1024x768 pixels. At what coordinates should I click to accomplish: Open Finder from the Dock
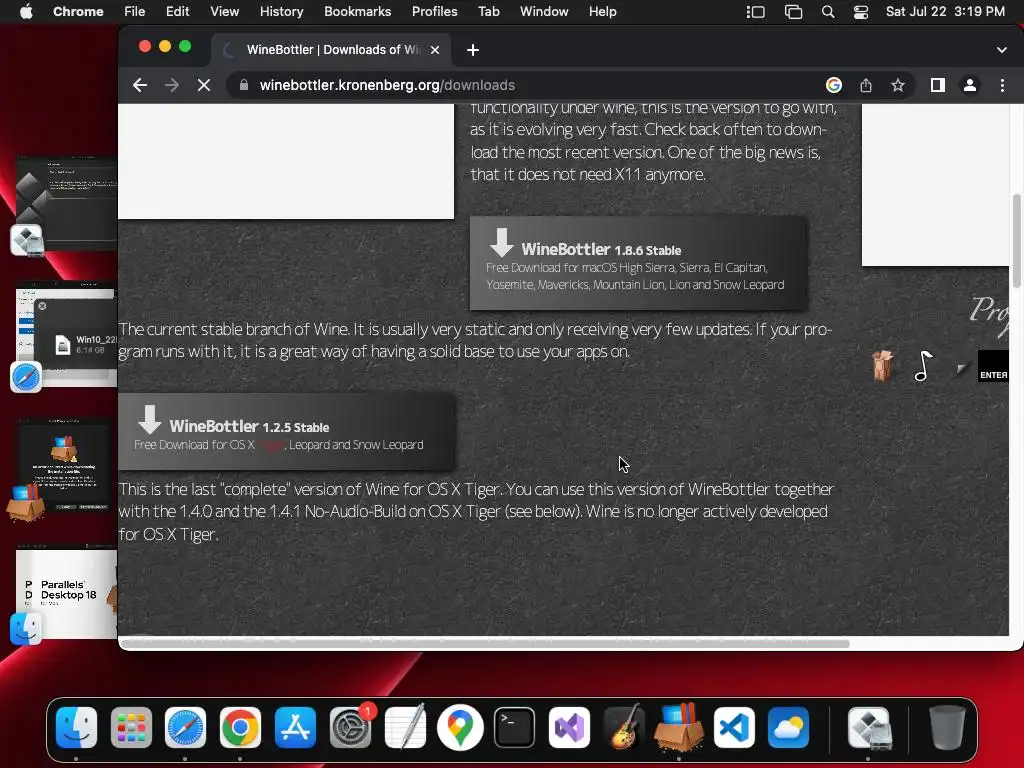(x=76, y=728)
